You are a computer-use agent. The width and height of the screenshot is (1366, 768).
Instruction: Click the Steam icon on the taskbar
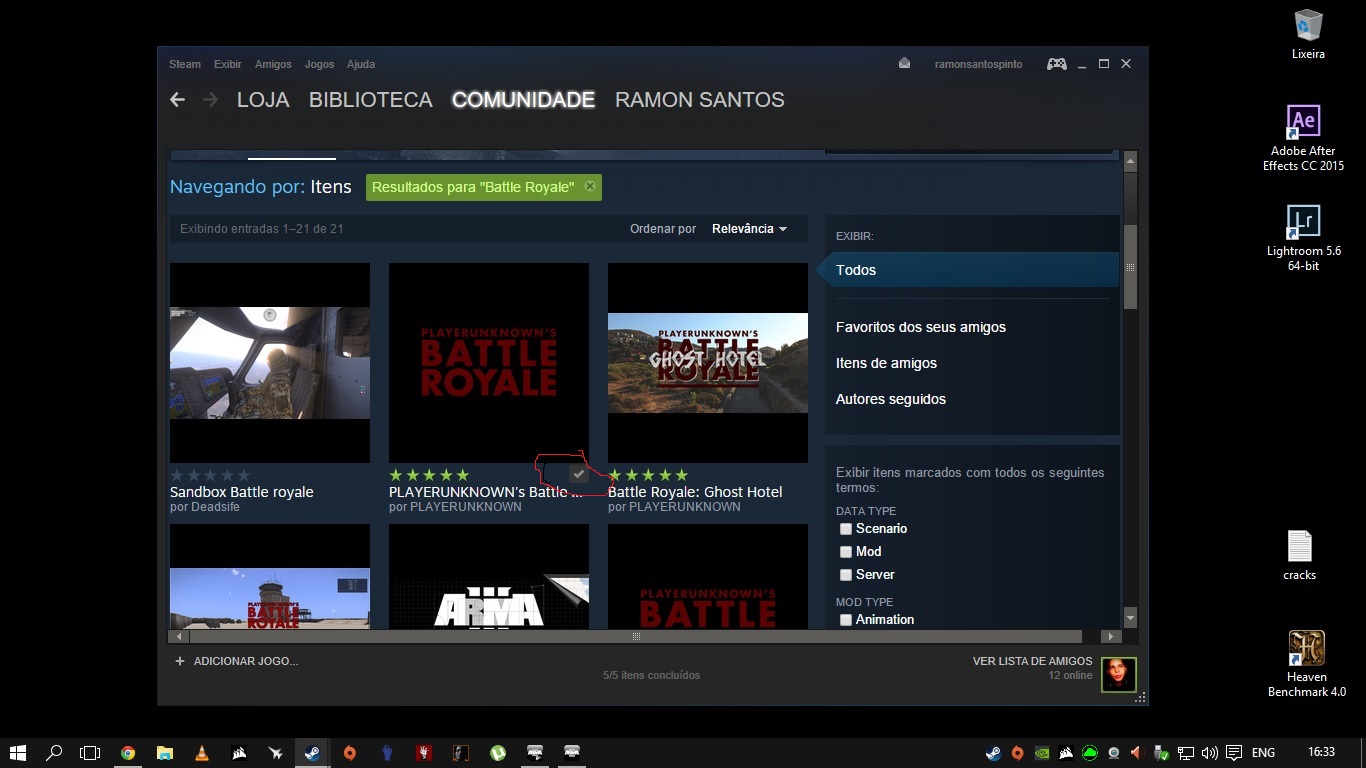point(312,753)
